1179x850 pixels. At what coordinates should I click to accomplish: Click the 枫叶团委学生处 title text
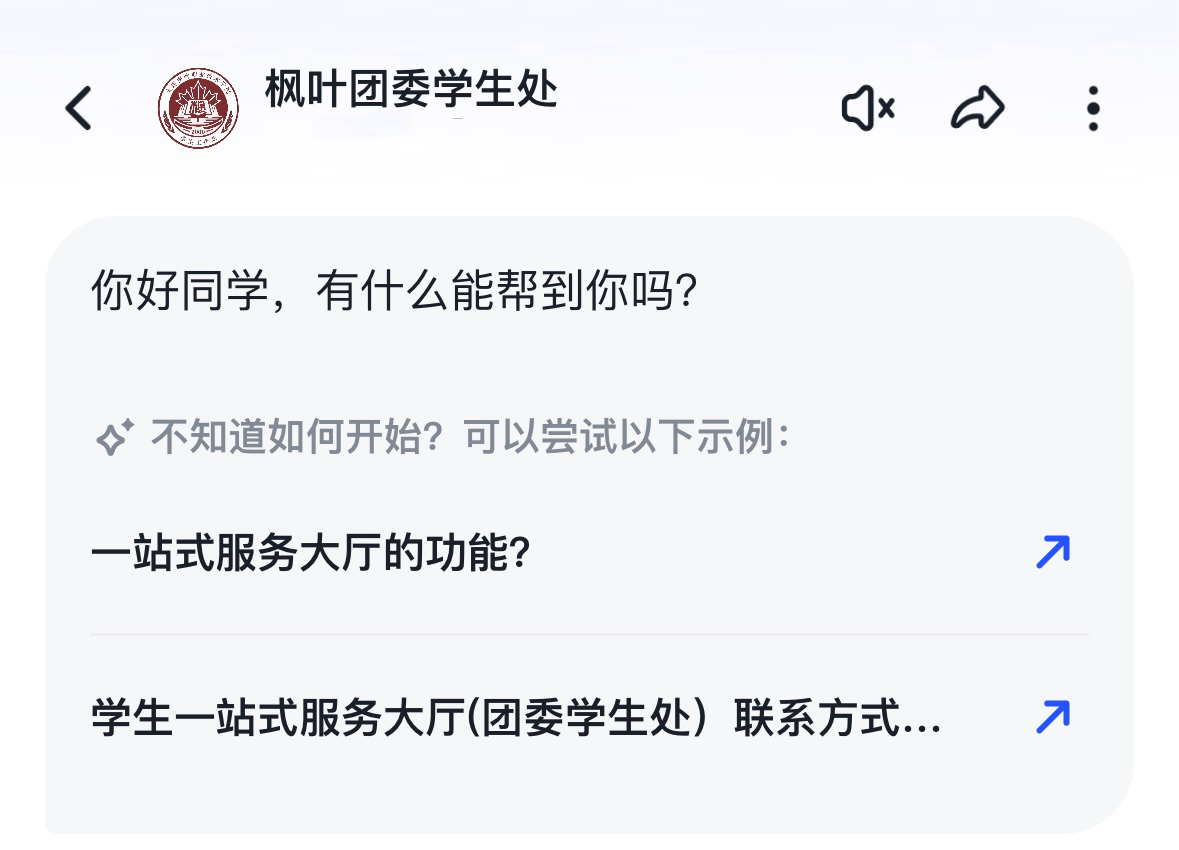coord(411,90)
